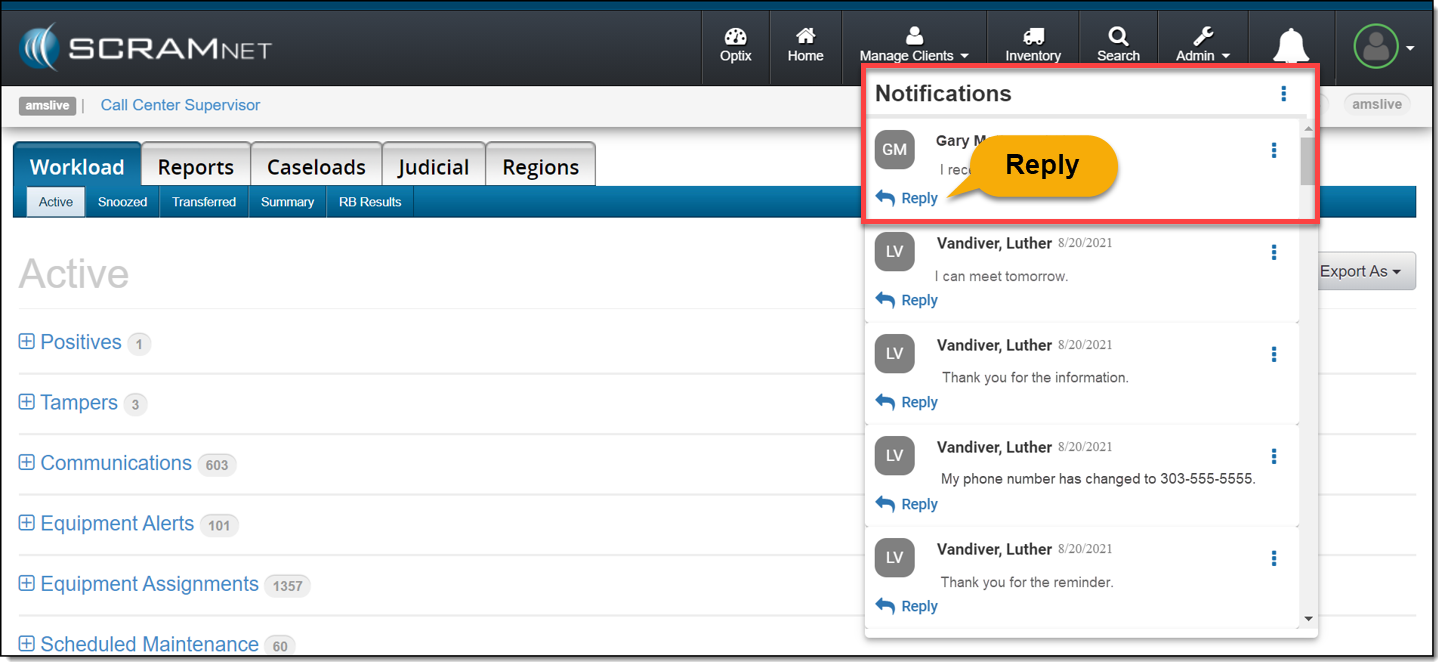Expand the Tampers section
1438x662 pixels.
(27, 402)
